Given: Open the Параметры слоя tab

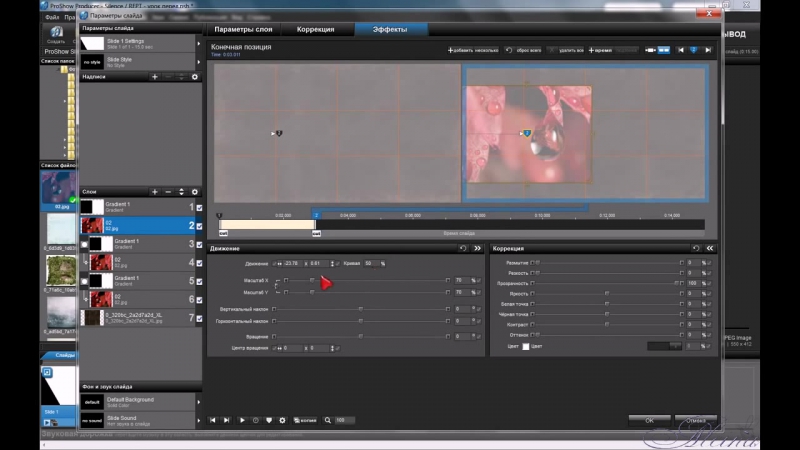Looking at the screenshot, I should pyautogui.click(x=243, y=30).
